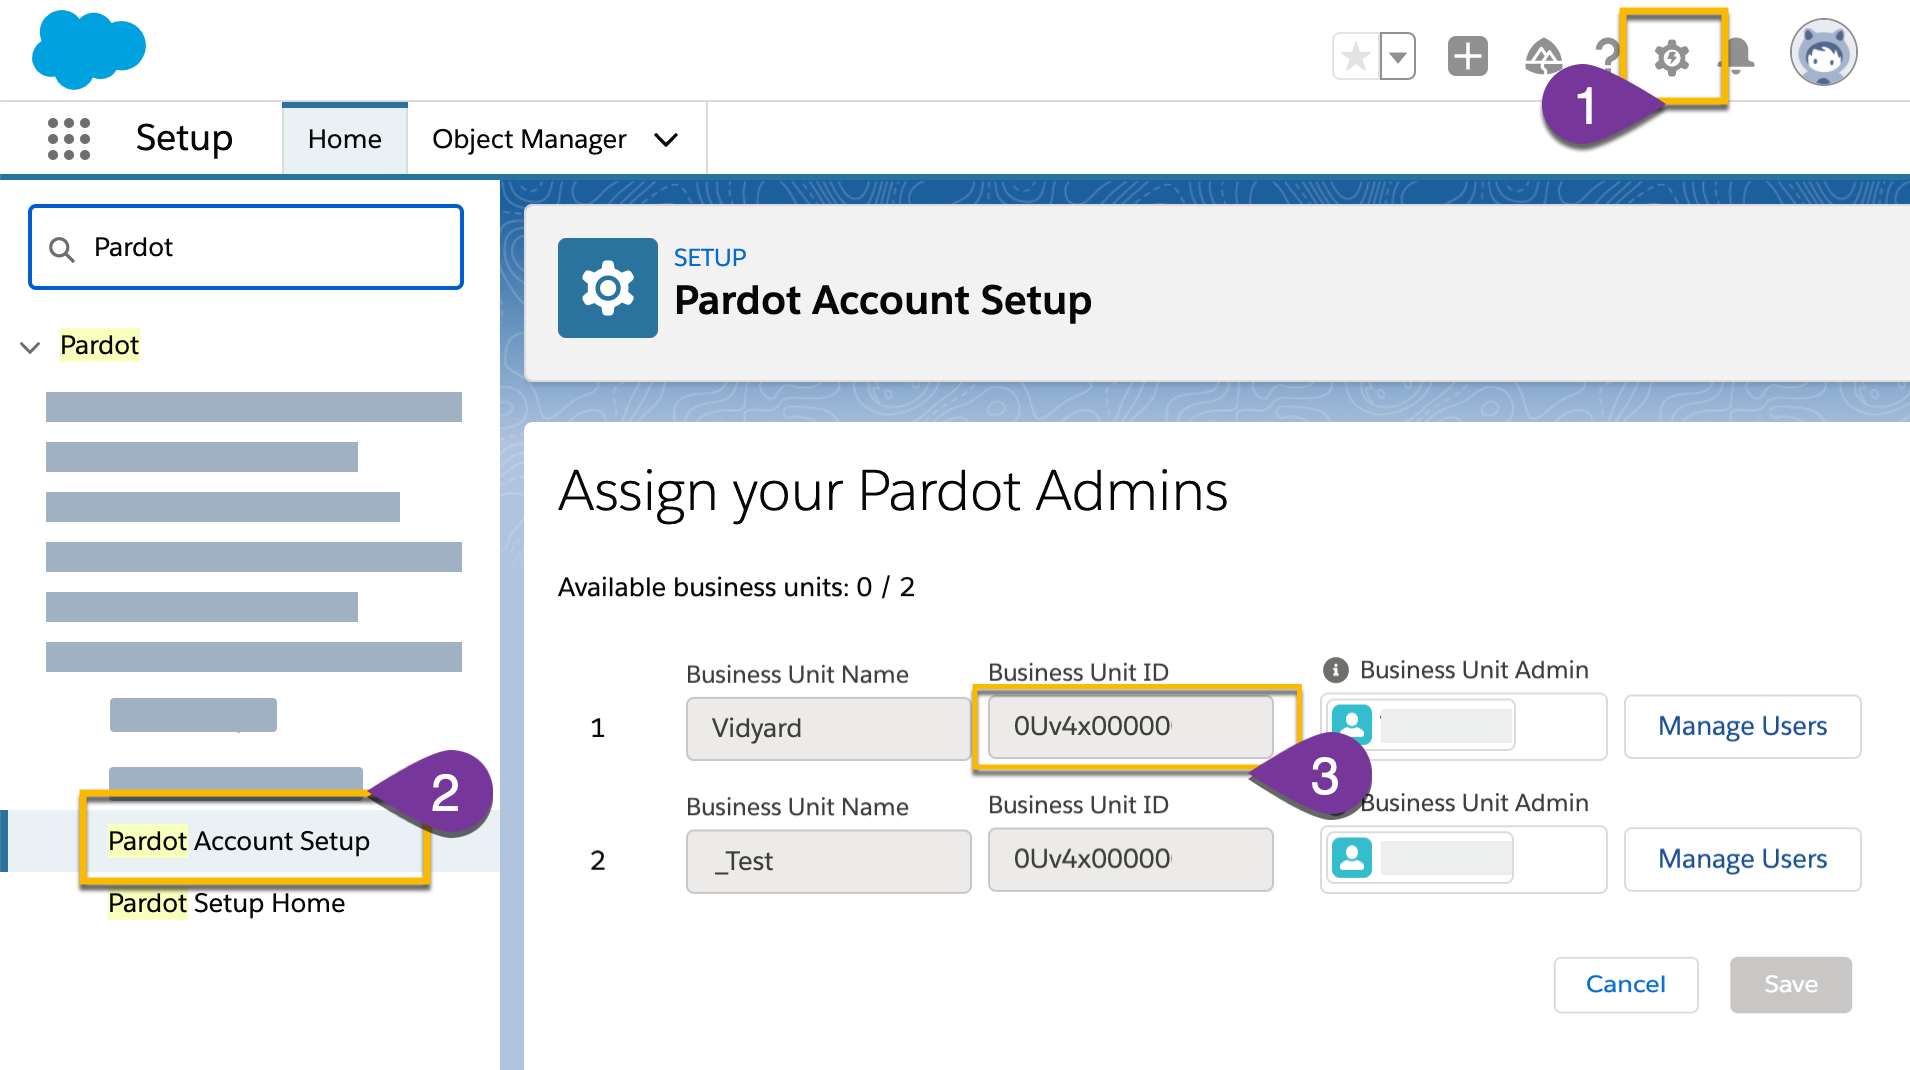This screenshot has width=1910, height=1070.
Task: Click the Salesforce cloud logo
Action: (88, 49)
